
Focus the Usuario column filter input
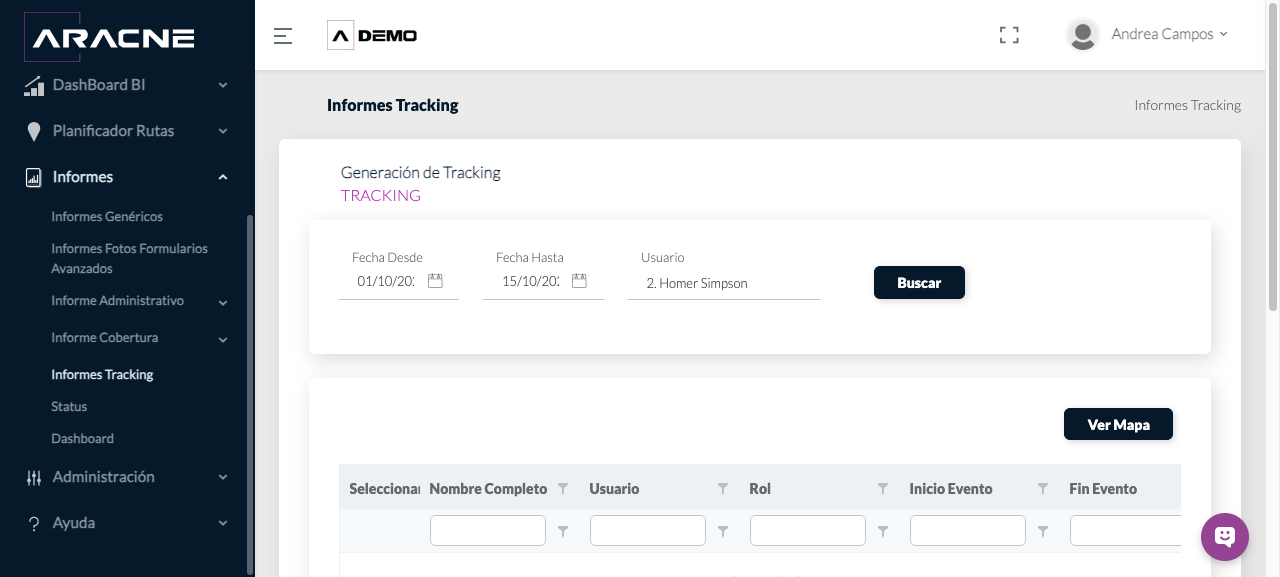[648, 531]
